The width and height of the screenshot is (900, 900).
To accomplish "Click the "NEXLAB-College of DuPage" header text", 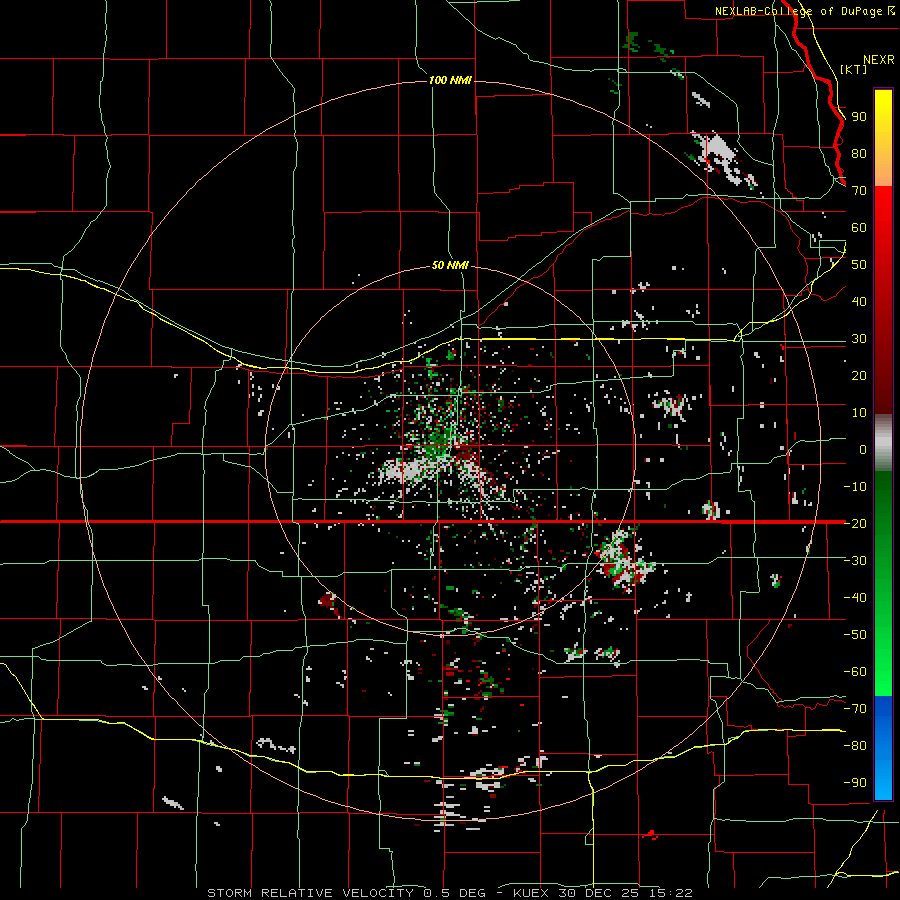I will click(x=799, y=11).
